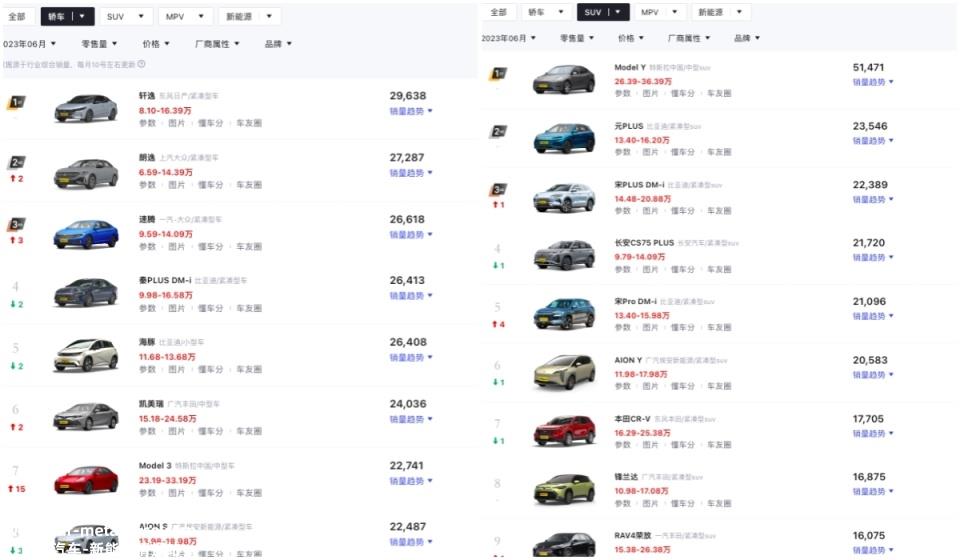Expand the 价格 filter in SUV list
Image resolution: width=960 pixels, height=560 pixels.
pyautogui.click(x=631, y=38)
